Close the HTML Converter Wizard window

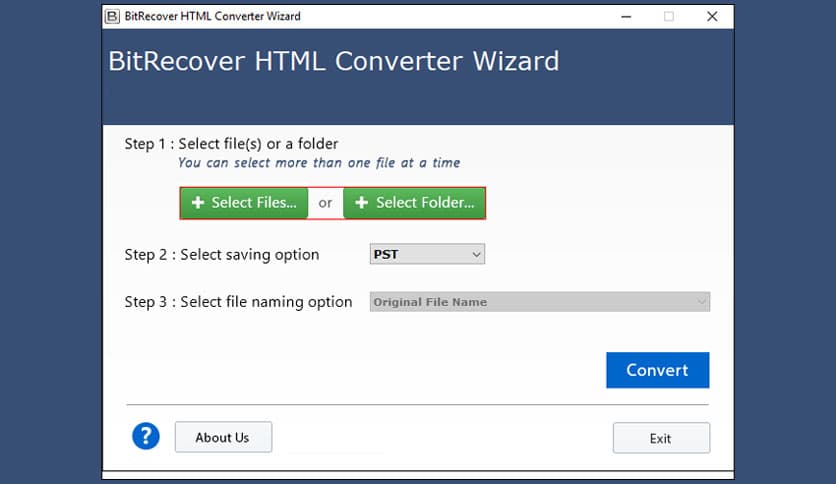712,17
